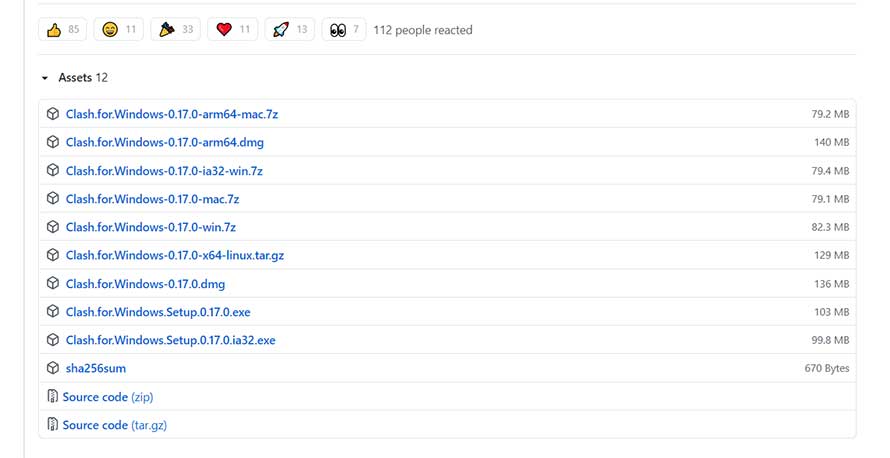Click the 79.2 MB size text
This screenshot has width=890, height=458.
click(830, 114)
